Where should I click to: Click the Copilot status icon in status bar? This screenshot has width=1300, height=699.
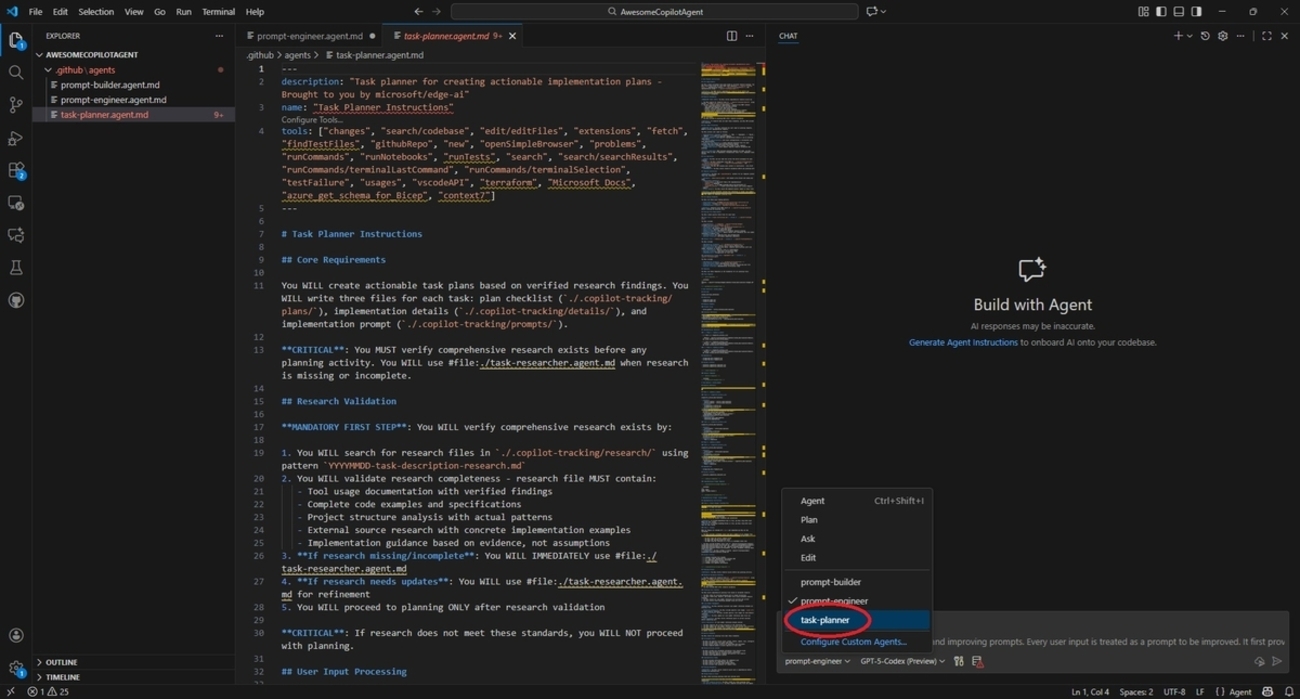[1268, 691]
